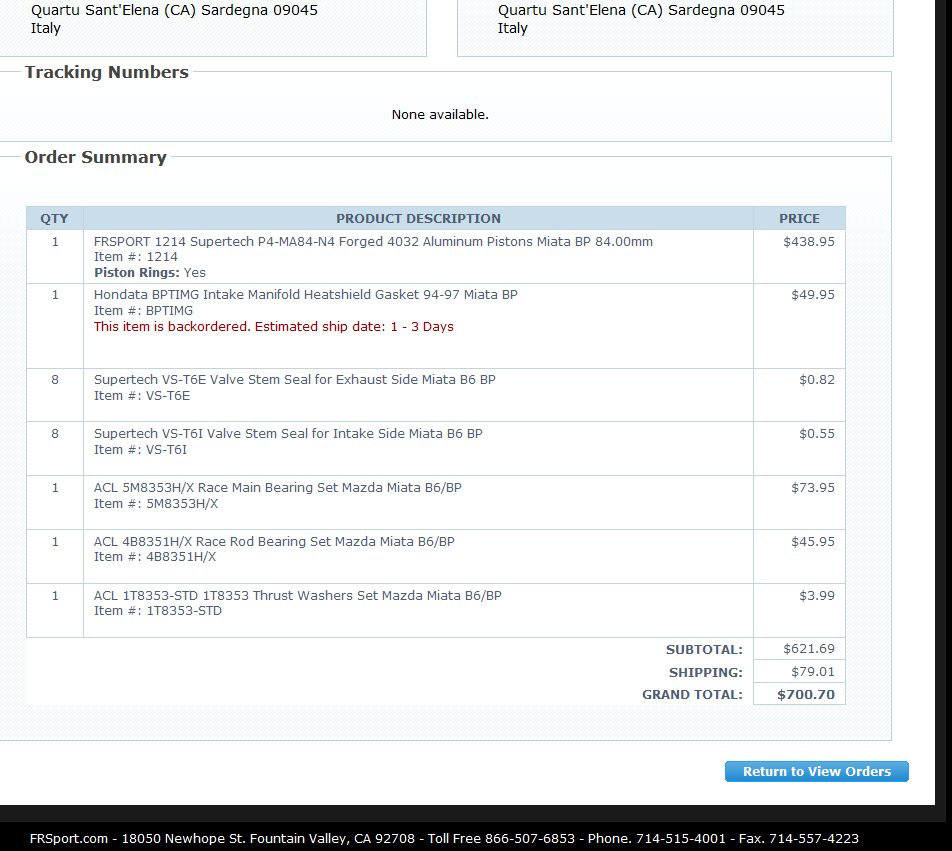Click the PRODUCT DESCRIPTION column header
Screen dimensions: 952x851
click(x=418, y=219)
